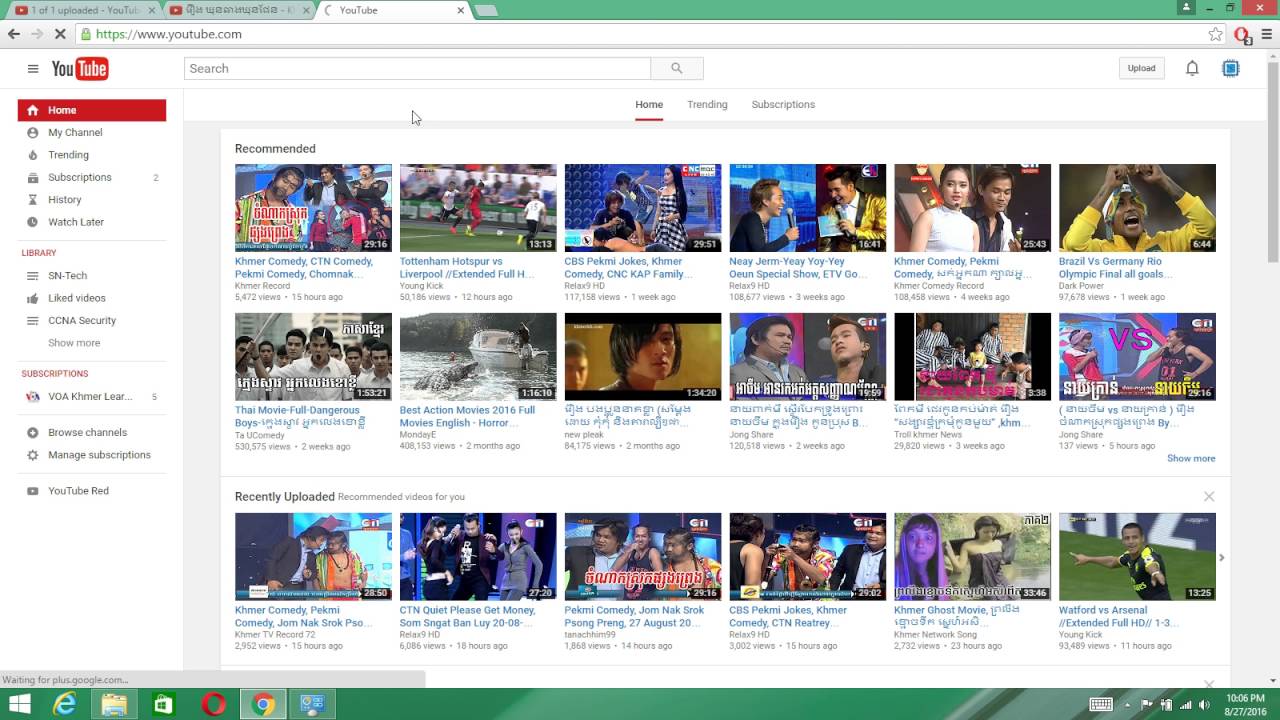Open the Brazil Vs Germany Rio thumbnail
This screenshot has height=720, width=1280.
coord(1137,208)
